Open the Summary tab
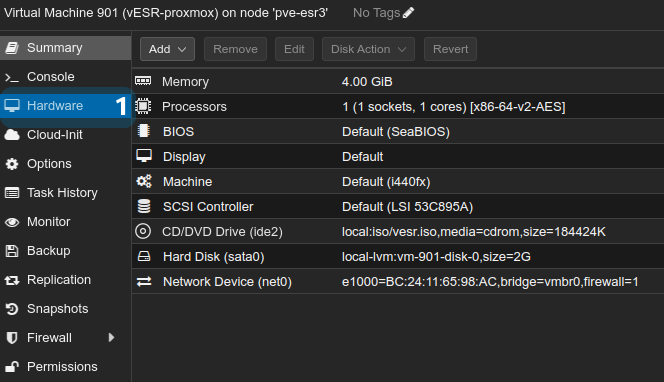The height and width of the screenshot is (382, 664). pyautogui.click(x=66, y=48)
